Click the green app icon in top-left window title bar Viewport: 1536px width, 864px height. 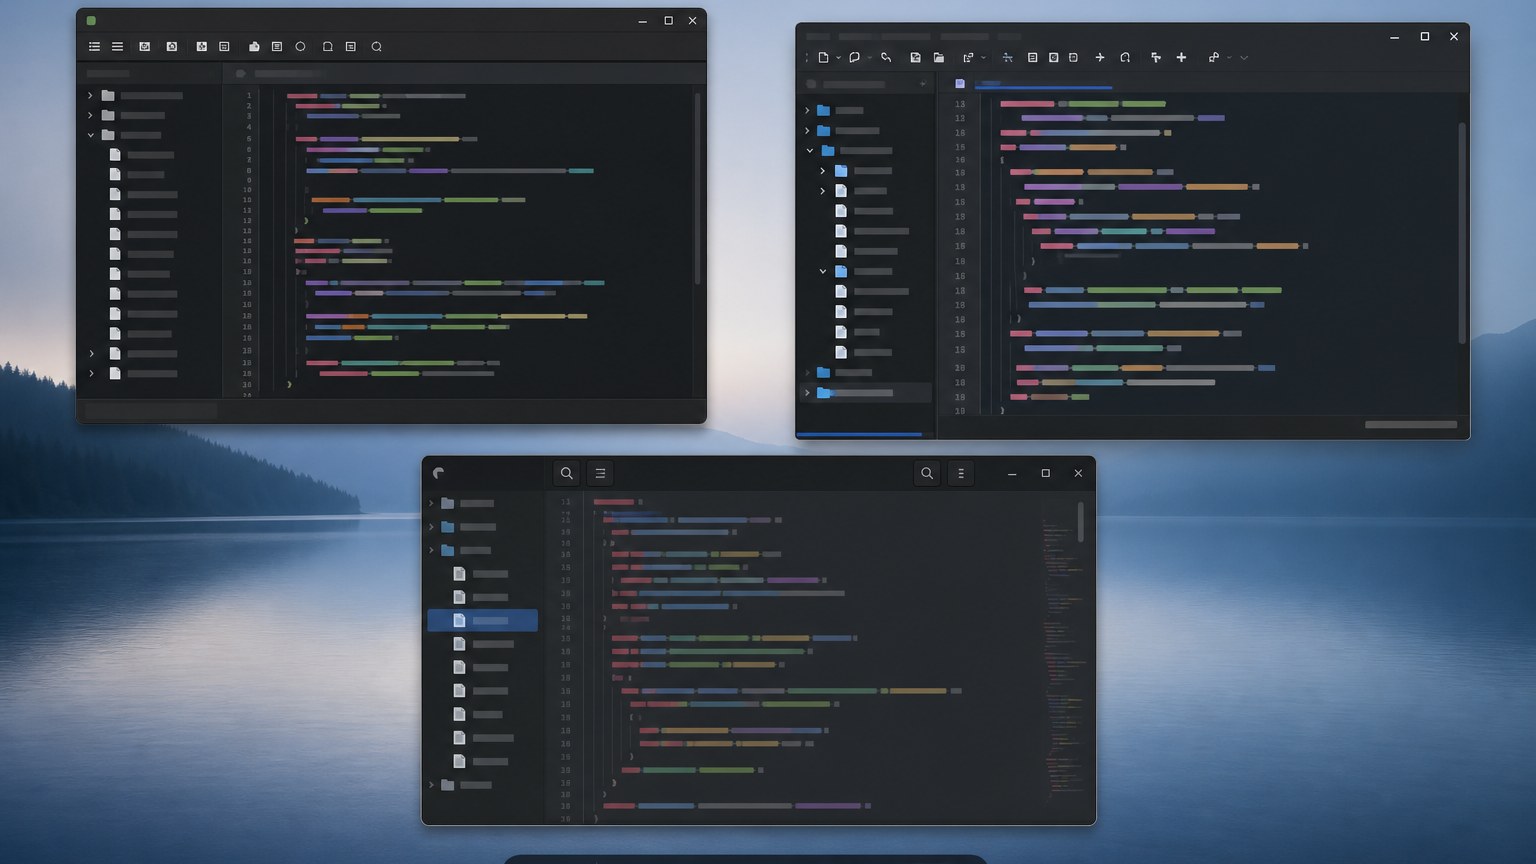point(91,20)
